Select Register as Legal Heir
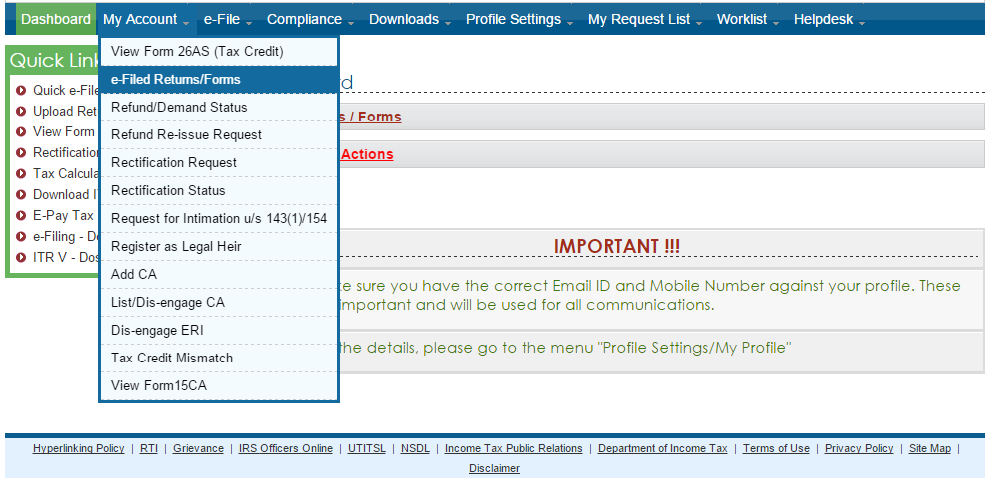The height and width of the screenshot is (484, 988). coord(176,246)
